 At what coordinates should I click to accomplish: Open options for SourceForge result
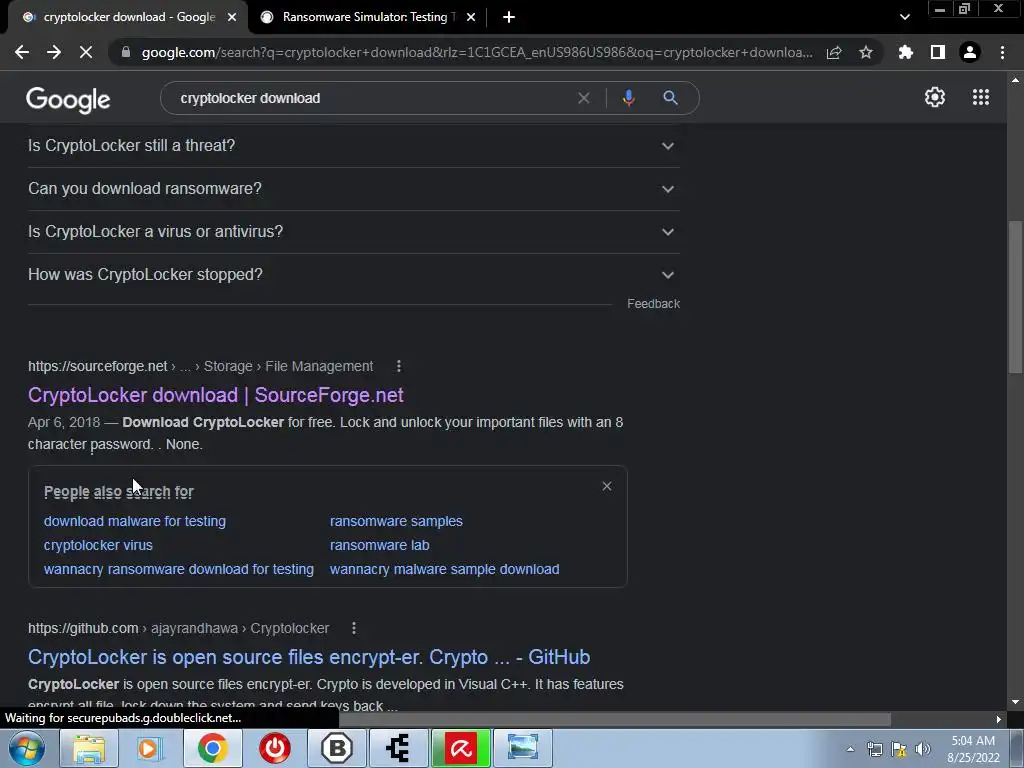398,366
